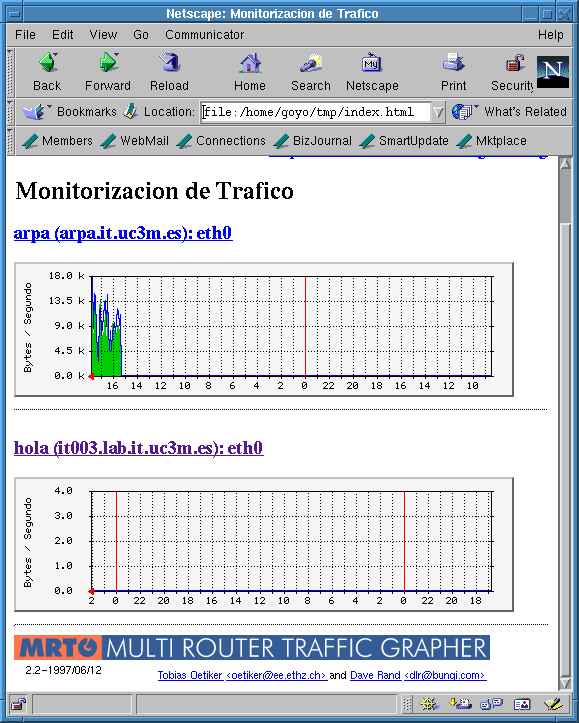
Task: Click the component bar drag handle
Action: 407,704
